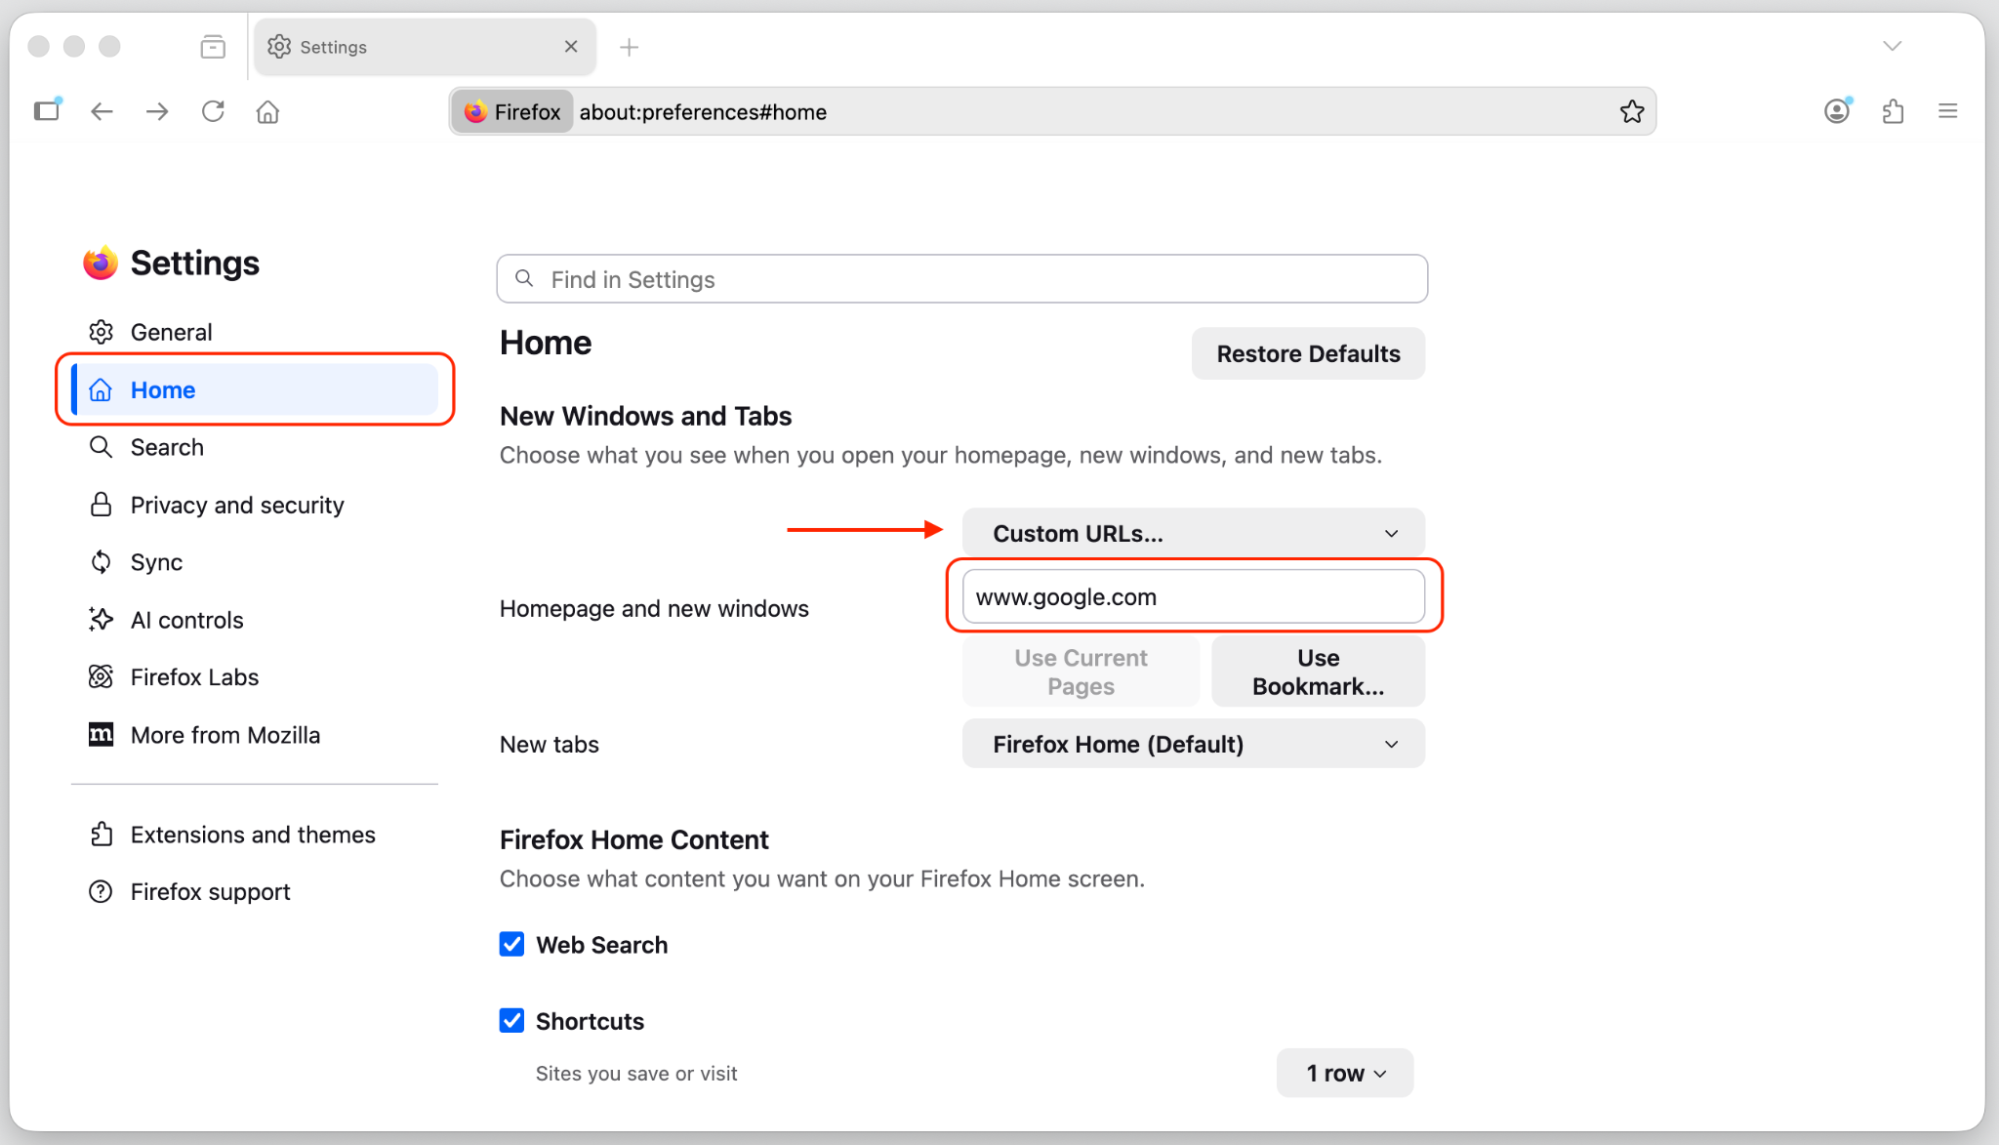Screen dimensions: 1999x1145
Task: Open a new tab with plus
Action: pyautogui.click(x=629, y=47)
